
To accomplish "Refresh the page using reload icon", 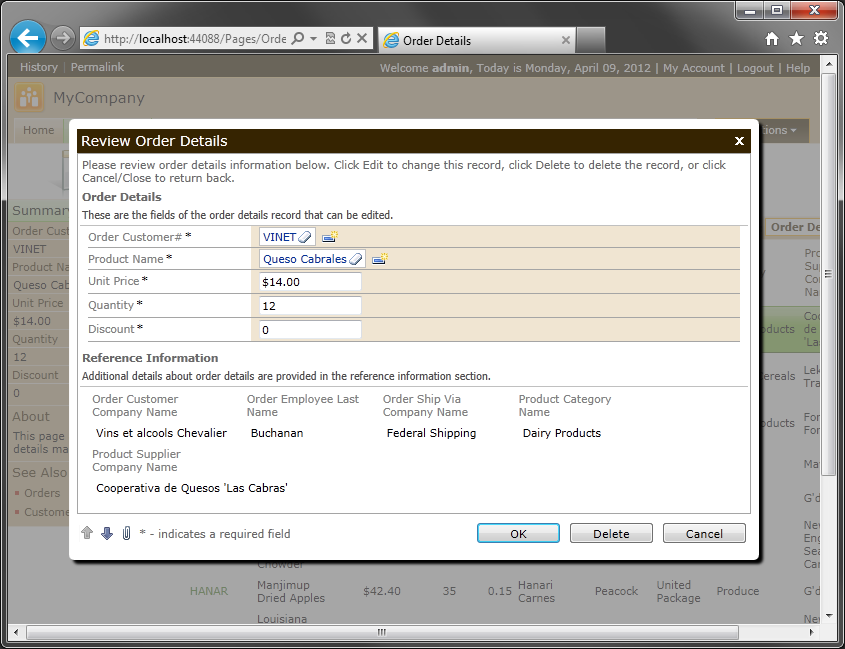I will [x=346, y=38].
